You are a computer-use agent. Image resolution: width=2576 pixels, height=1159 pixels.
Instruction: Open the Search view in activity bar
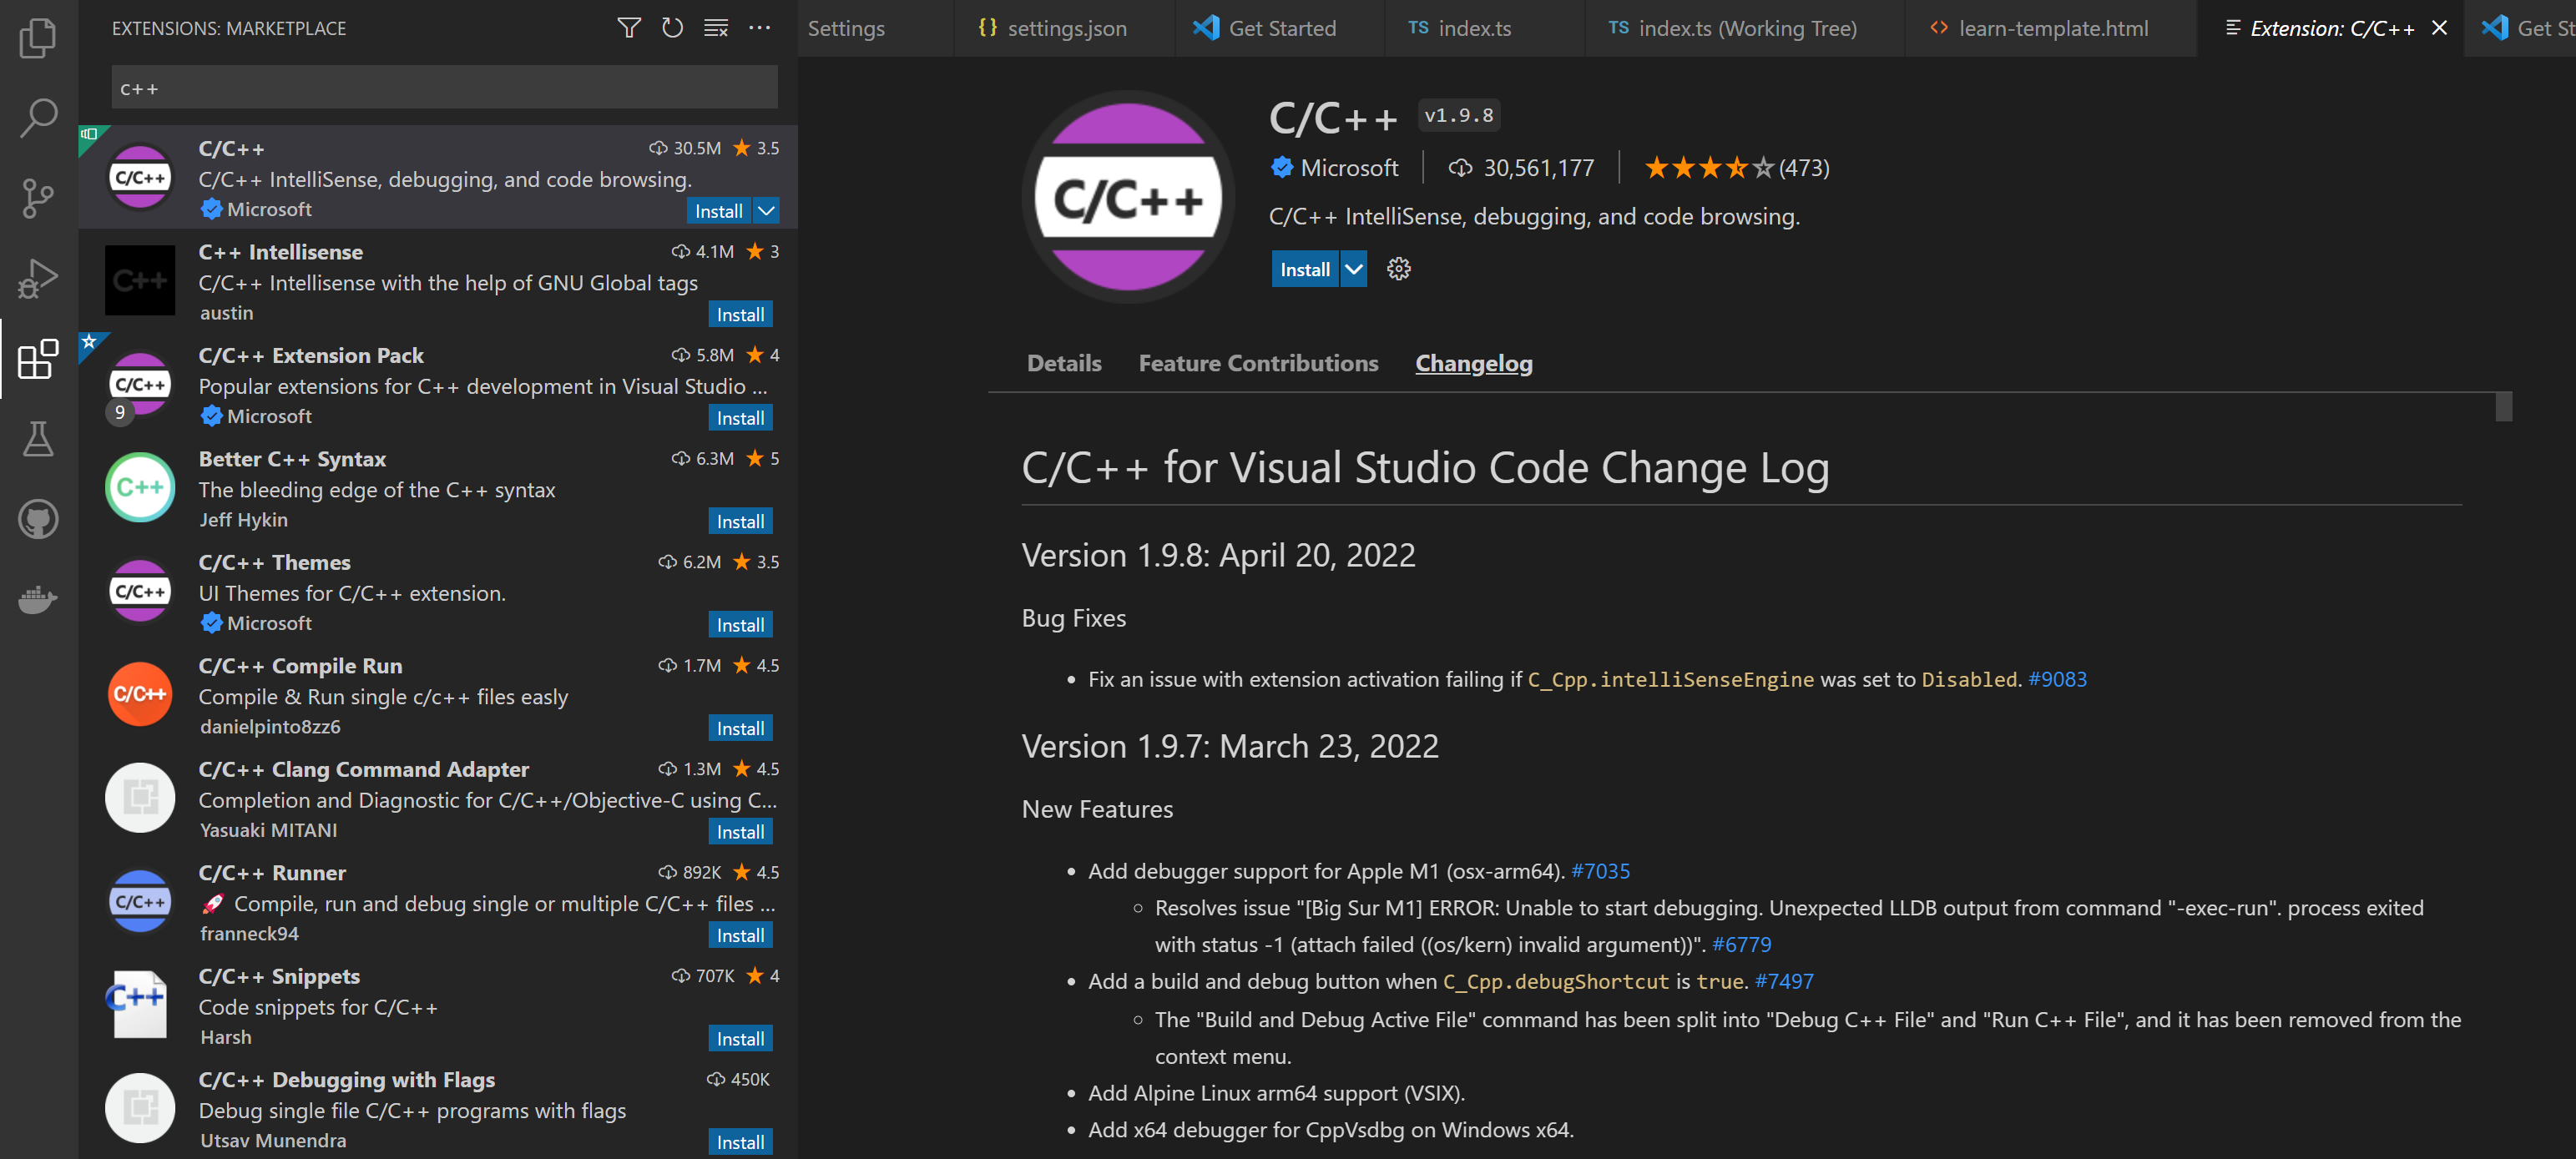(x=38, y=118)
